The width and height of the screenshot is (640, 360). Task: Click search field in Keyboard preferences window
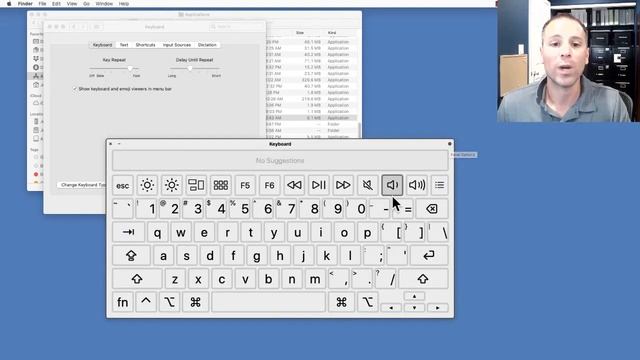pos(237,27)
